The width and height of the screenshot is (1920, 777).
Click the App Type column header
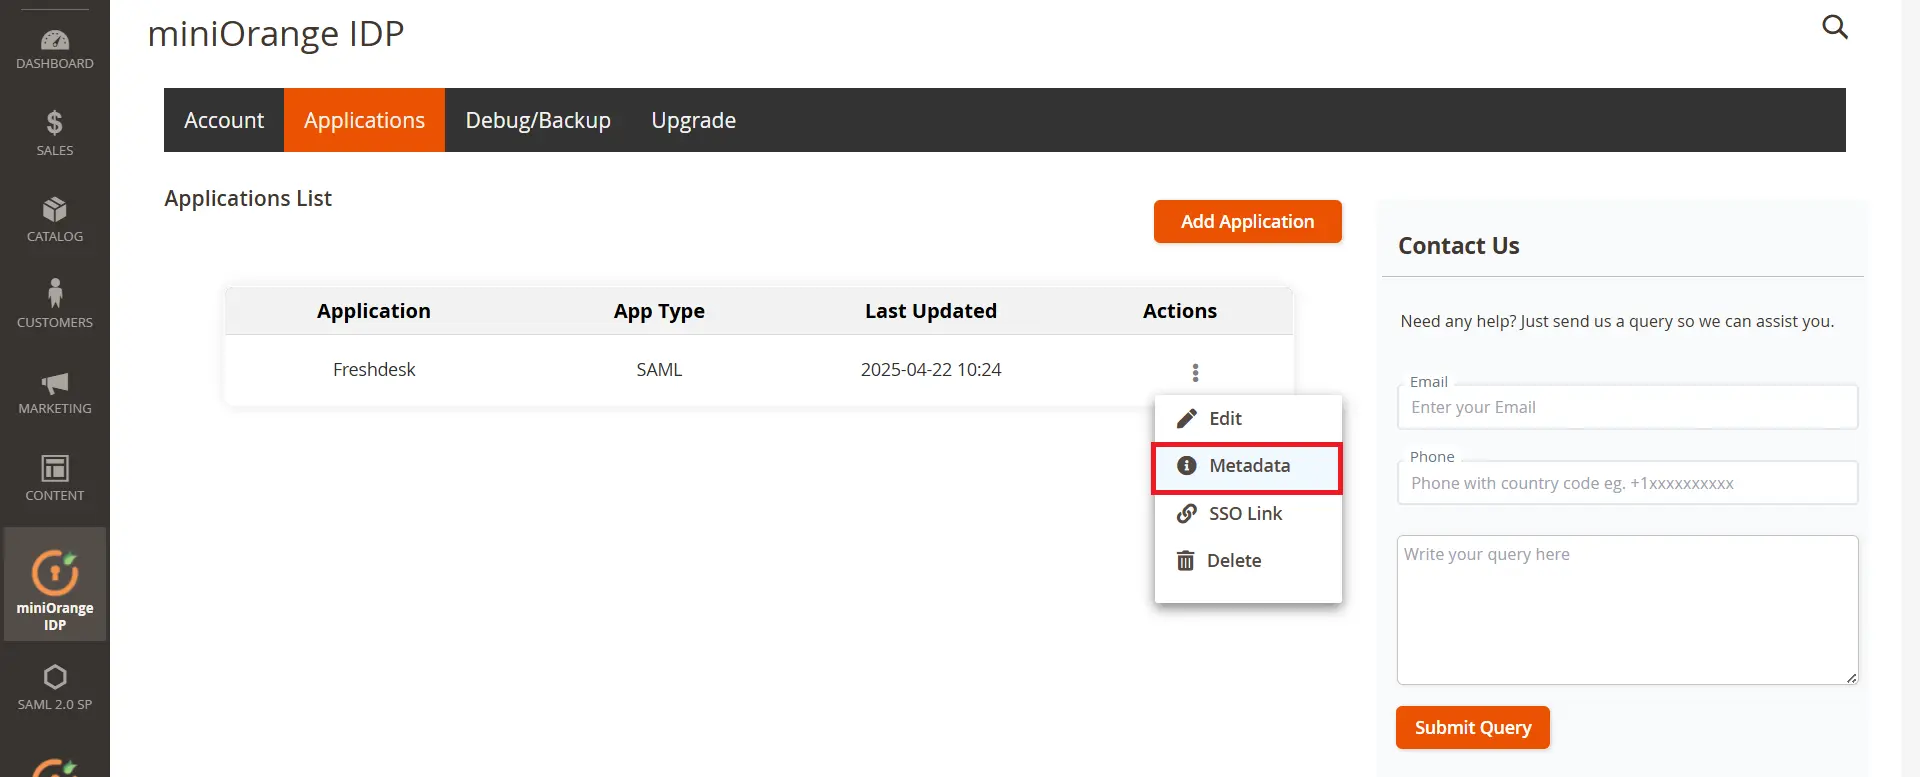[659, 311]
